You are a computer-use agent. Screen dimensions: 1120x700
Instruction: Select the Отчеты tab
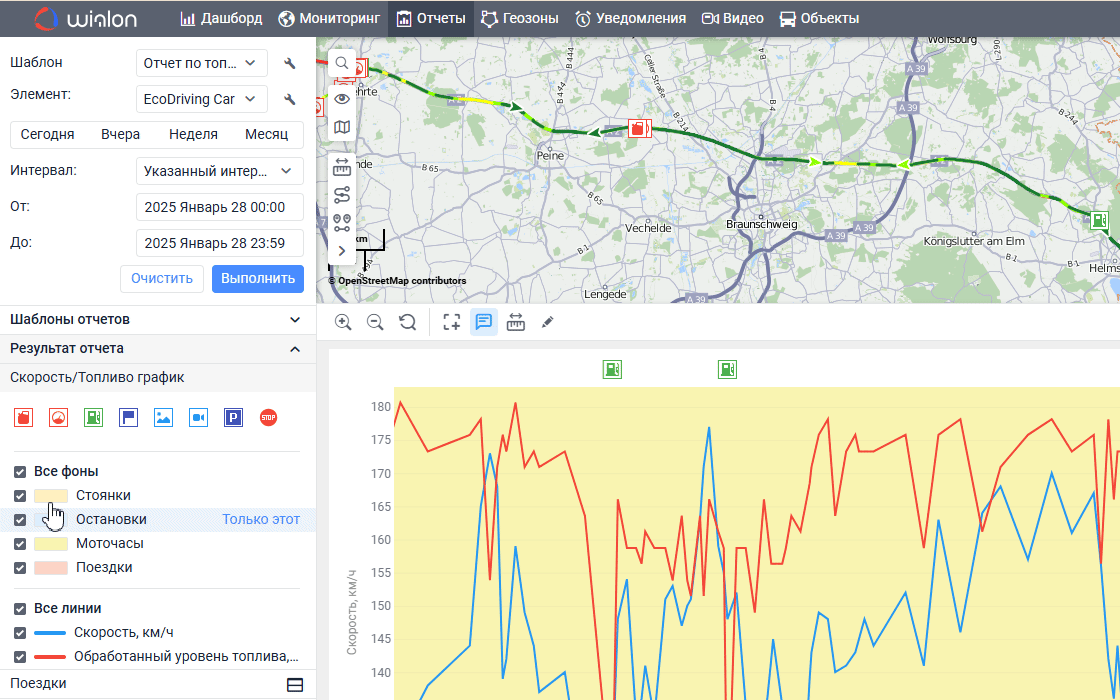tap(431, 19)
